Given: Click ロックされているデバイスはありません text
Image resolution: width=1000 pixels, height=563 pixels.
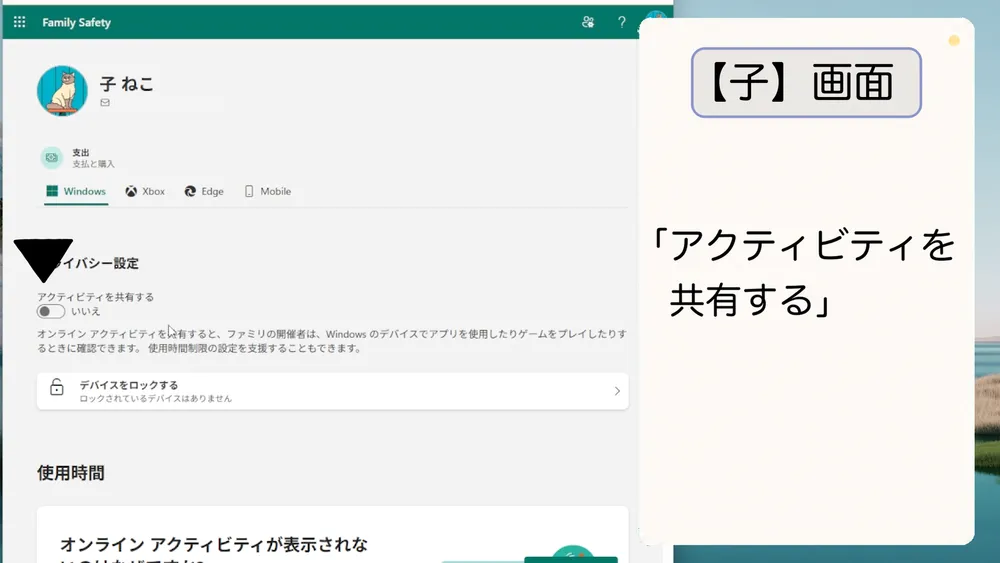Looking at the screenshot, I should point(156,398).
